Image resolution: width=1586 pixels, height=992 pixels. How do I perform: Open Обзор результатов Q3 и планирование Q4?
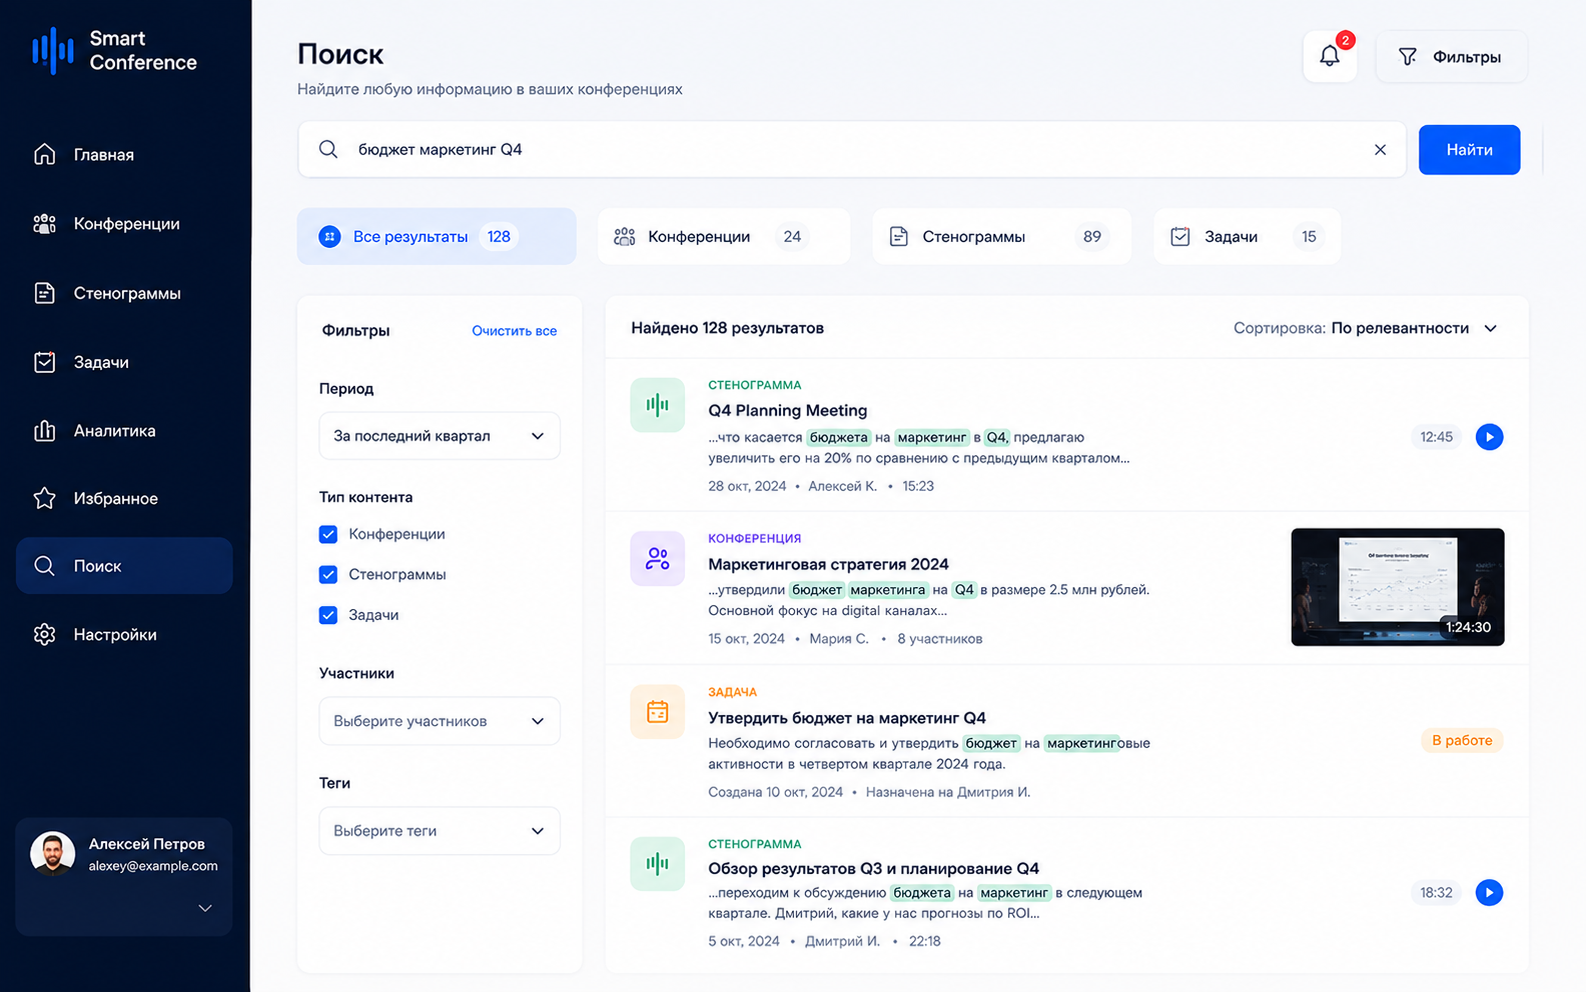tap(873, 868)
